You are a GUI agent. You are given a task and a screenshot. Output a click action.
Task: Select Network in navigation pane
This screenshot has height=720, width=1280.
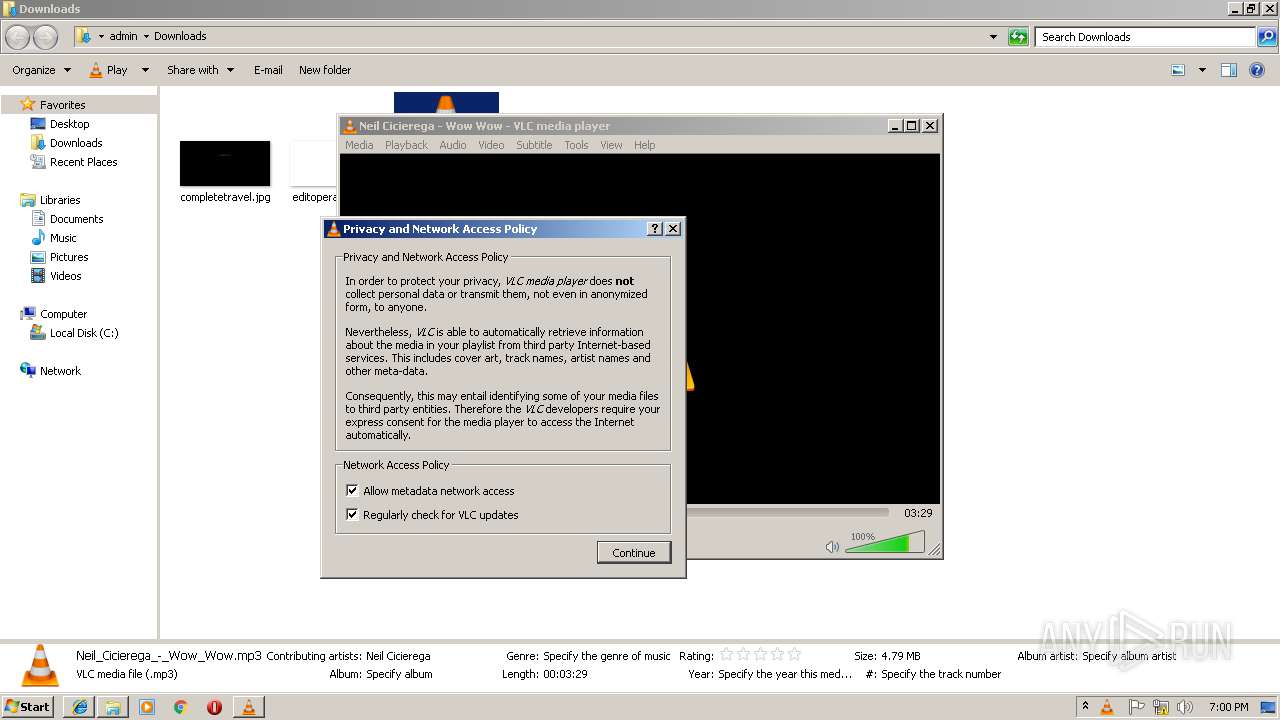[60, 371]
